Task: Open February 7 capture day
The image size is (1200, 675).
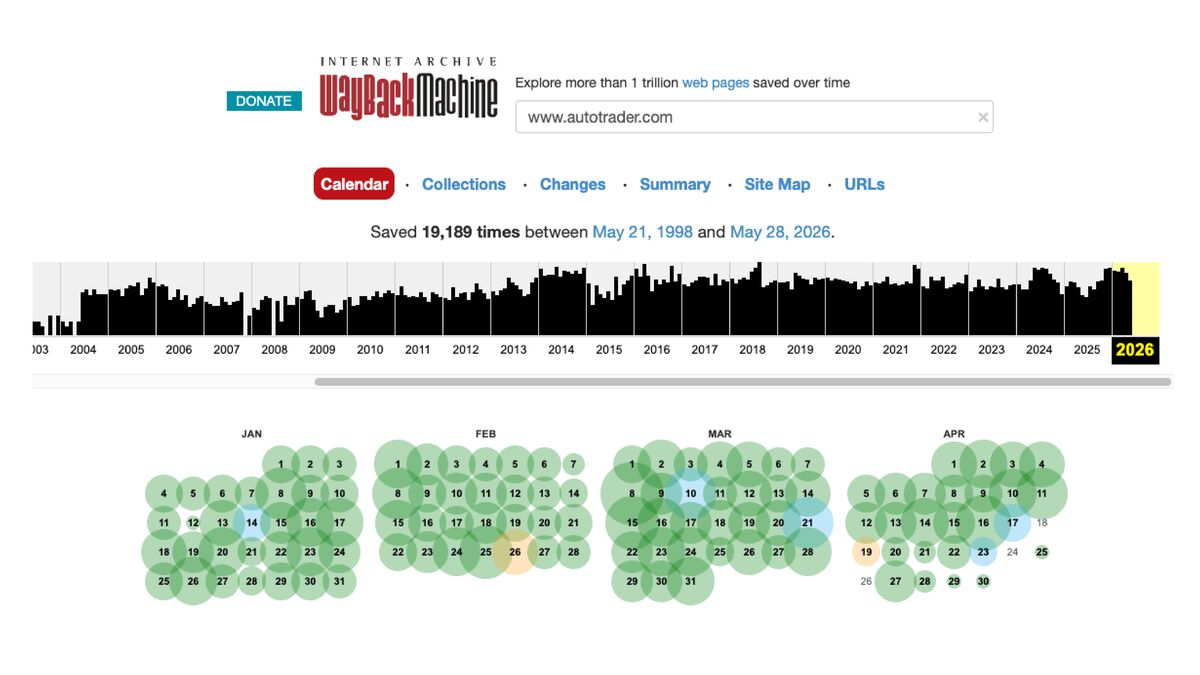Action: click(573, 464)
